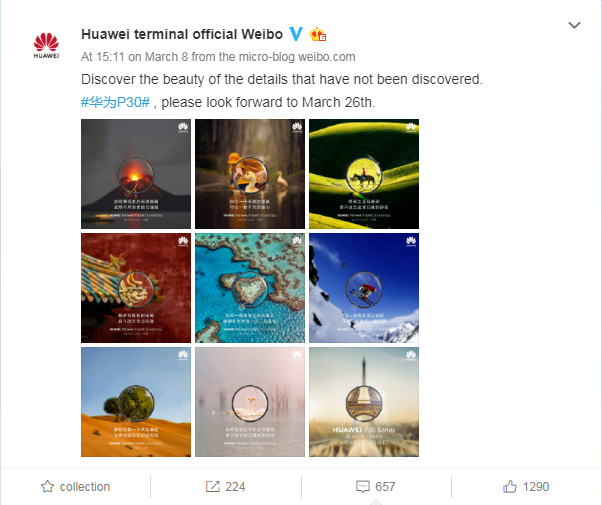The width and height of the screenshot is (602, 505).
Task: Open the swans heart thumbnail
Action: pos(250,402)
